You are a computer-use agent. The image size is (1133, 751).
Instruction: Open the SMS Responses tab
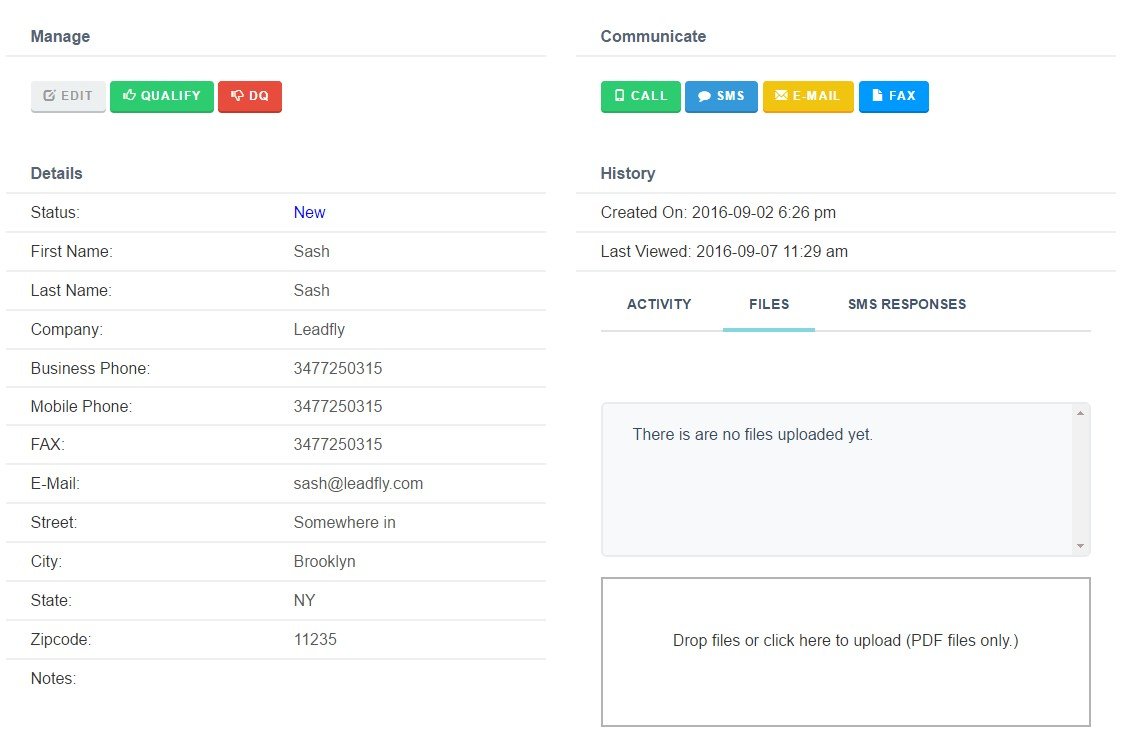(907, 304)
